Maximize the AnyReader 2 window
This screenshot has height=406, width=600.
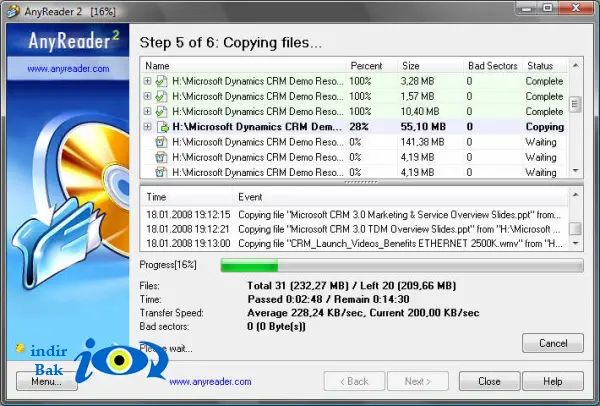pyautogui.click(x=548, y=8)
